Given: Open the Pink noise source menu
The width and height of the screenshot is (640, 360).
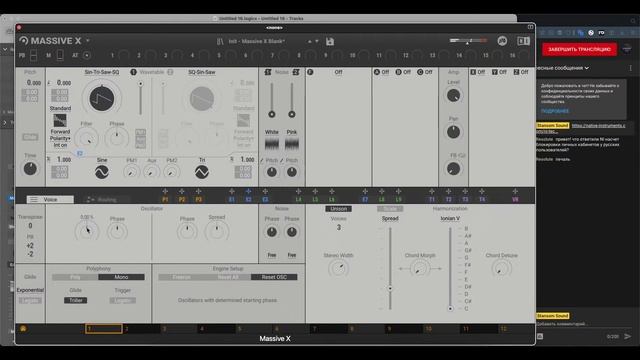Looking at the screenshot, I should pos(292,132).
